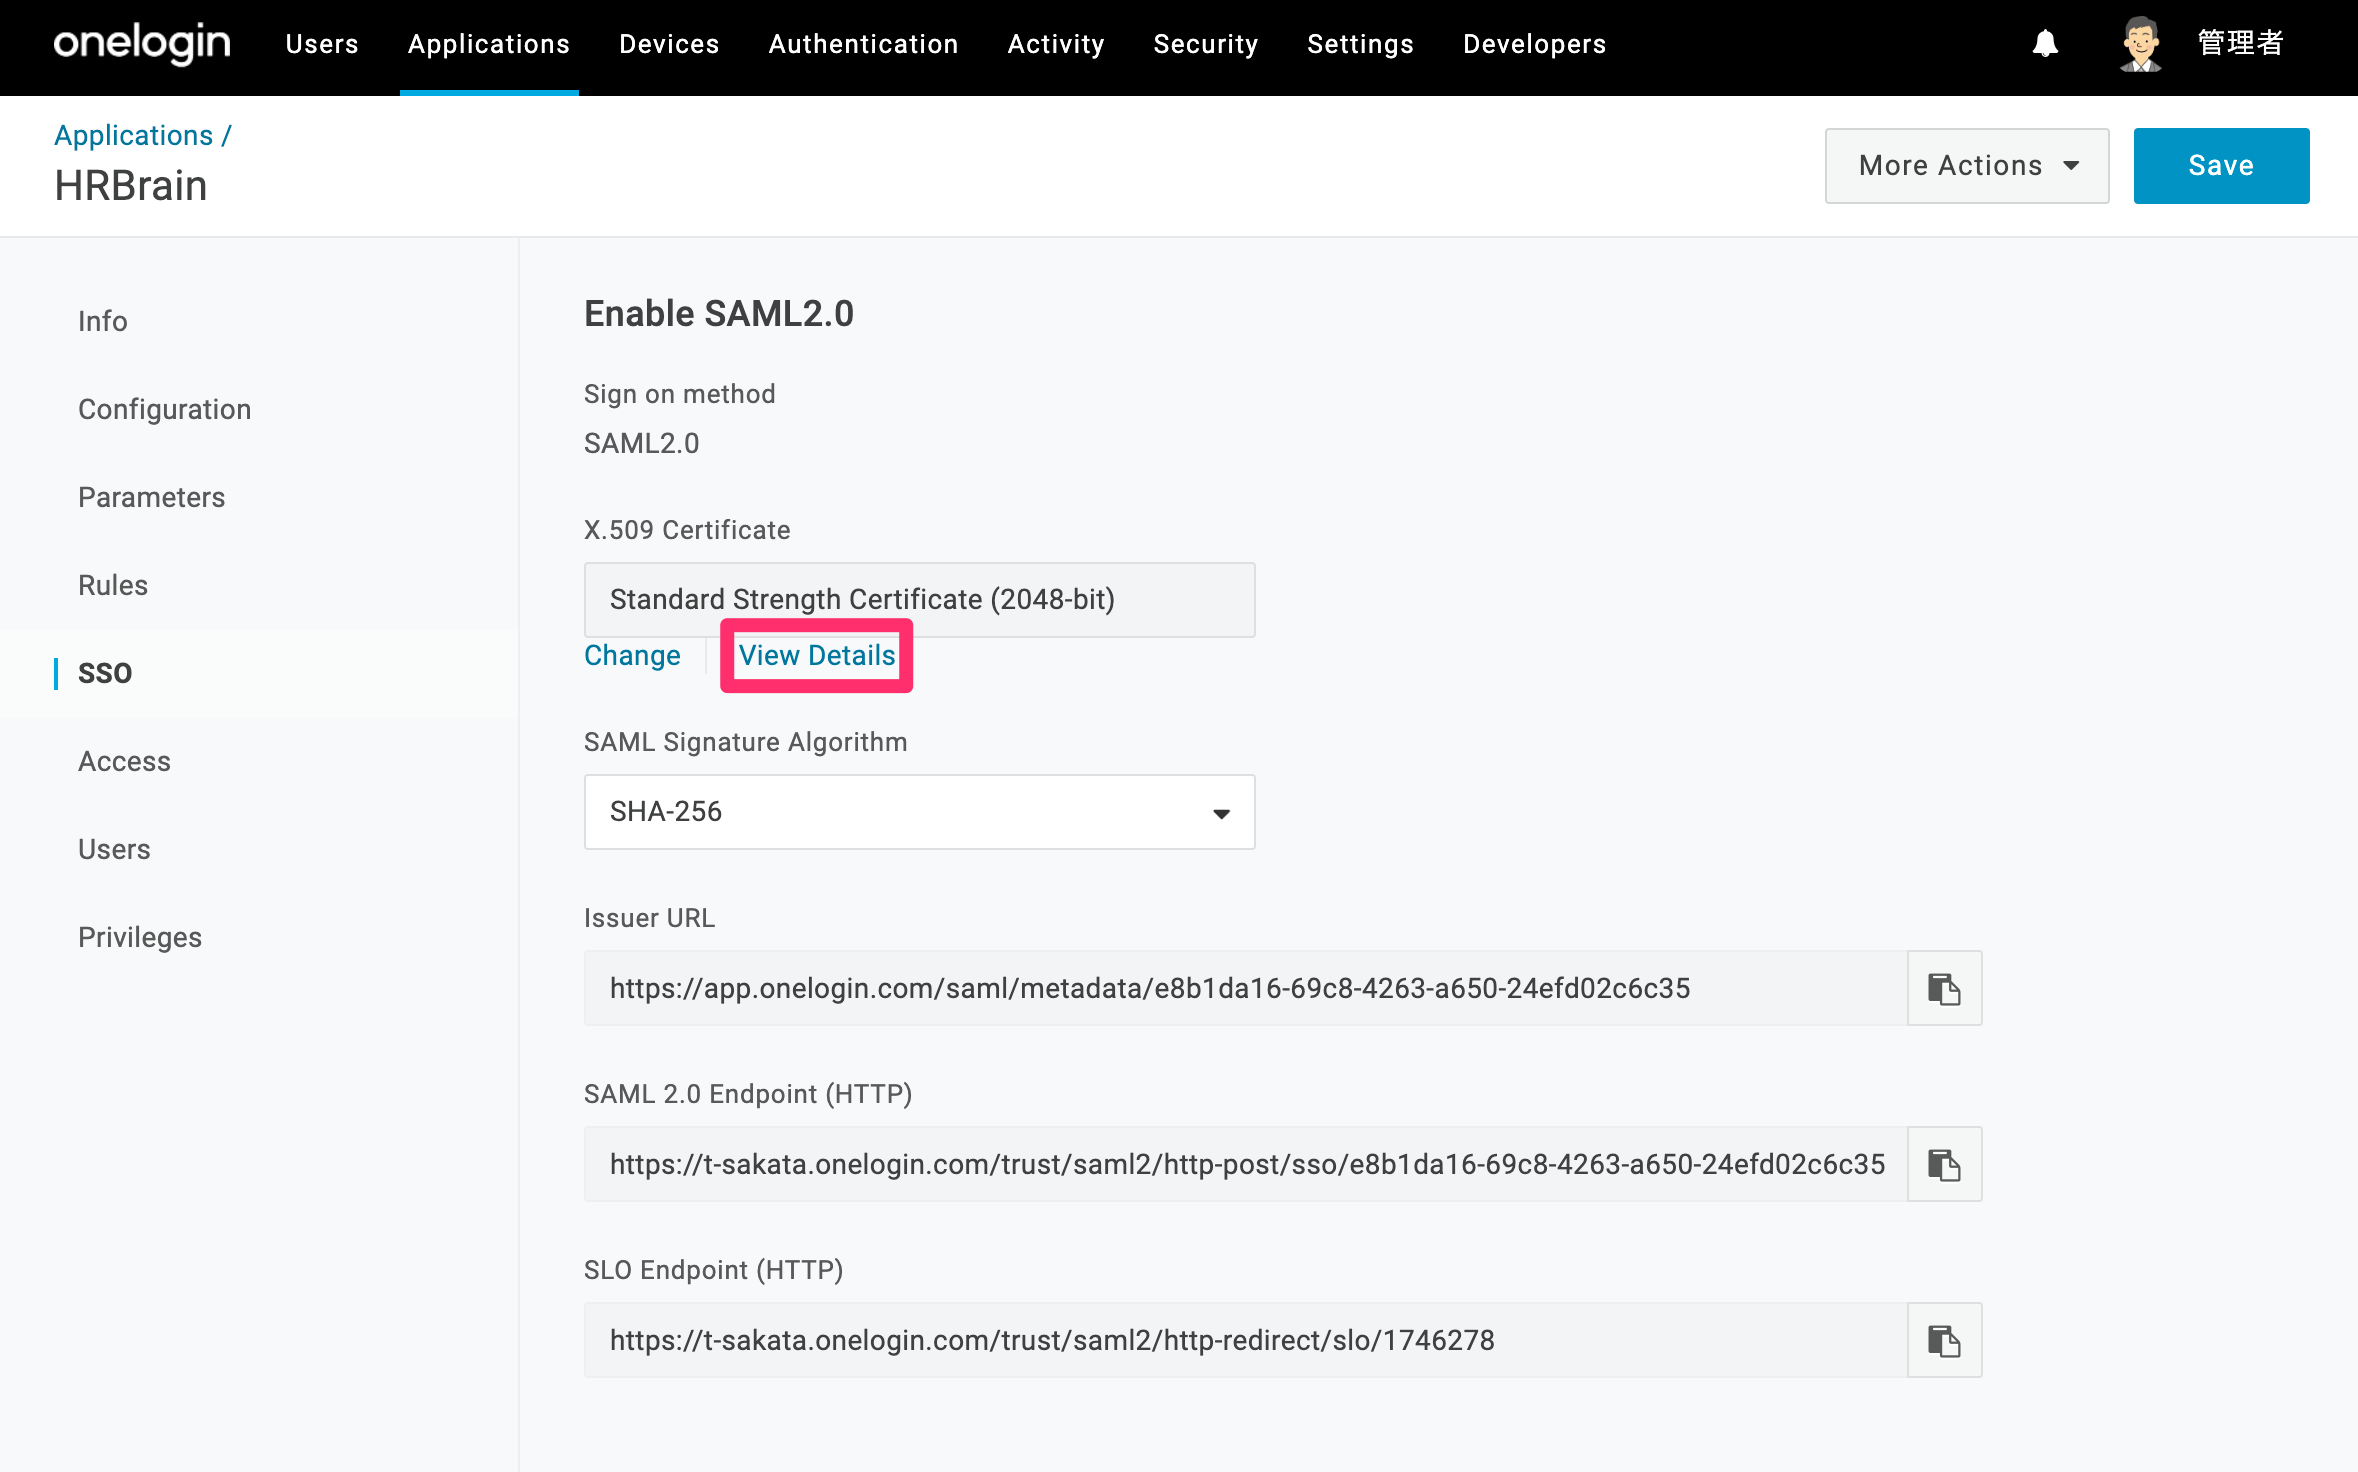The width and height of the screenshot is (2358, 1472).
Task: Open the Security menu
Action: click(x=1206, y=44)
